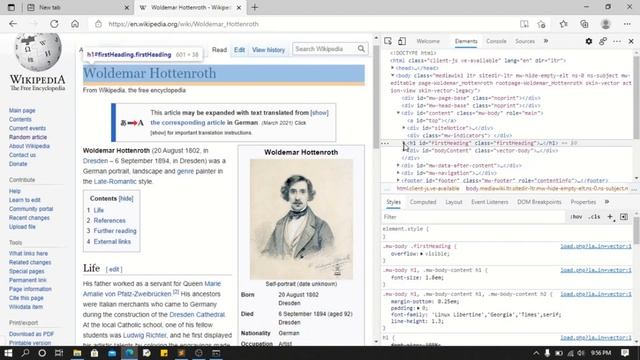The width and height of the screenshot is (640, 360).
Task: Open the Favorites list icon
Action: click(x=564, y=24)
